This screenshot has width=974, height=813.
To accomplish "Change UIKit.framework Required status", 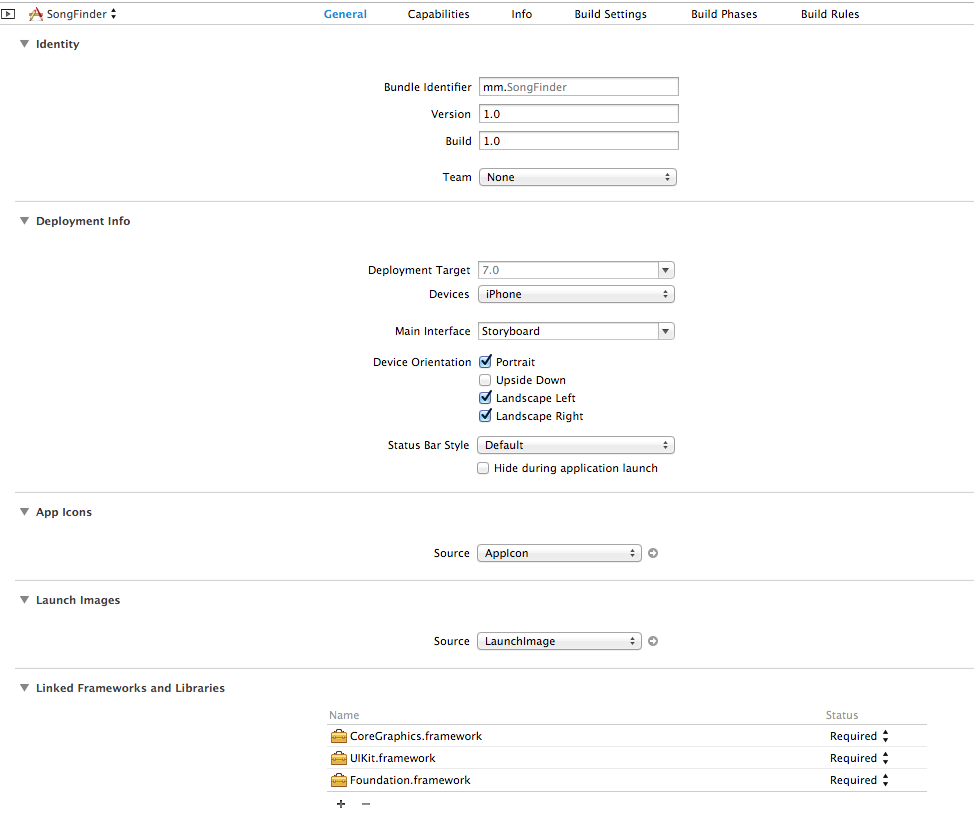I will pyautogui.click(x=859, y=758).
